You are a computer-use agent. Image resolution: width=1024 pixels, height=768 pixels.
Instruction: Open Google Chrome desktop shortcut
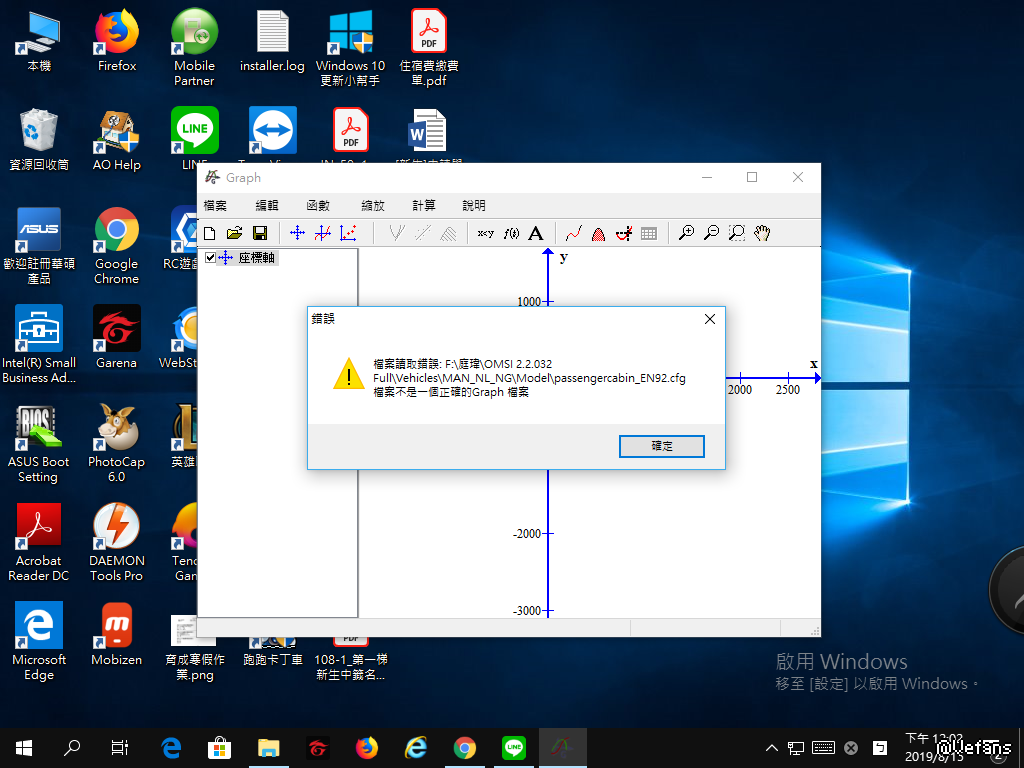[x=117, y=246]
